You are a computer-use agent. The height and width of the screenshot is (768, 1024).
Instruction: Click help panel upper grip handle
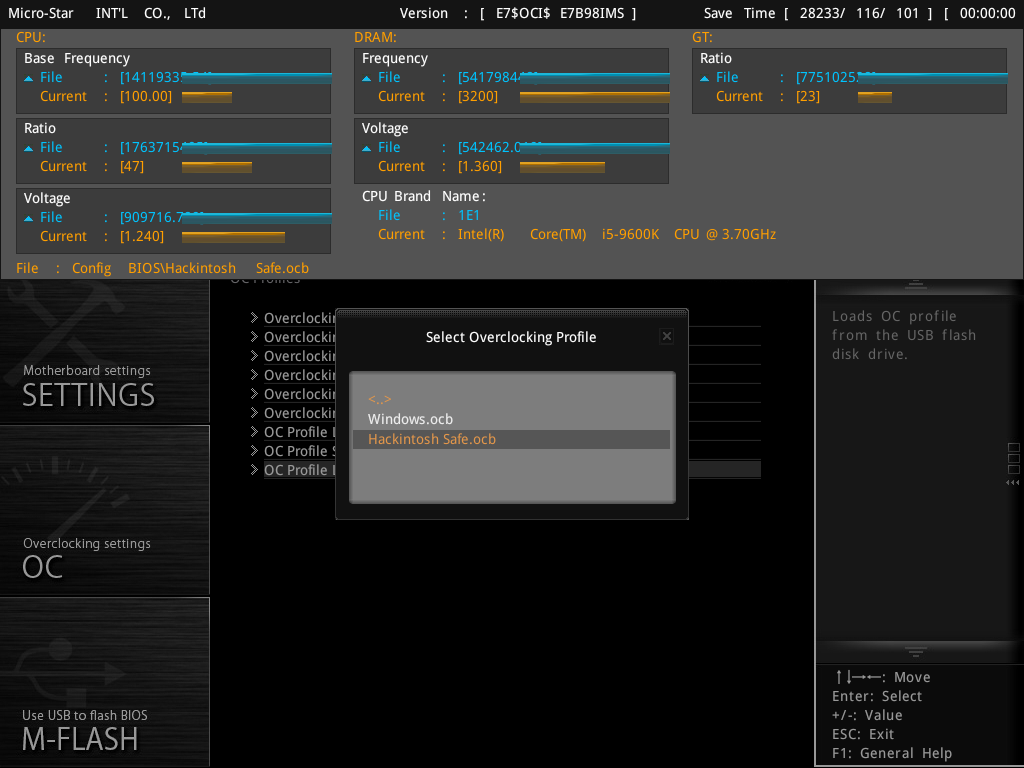[x=916, y=285]
